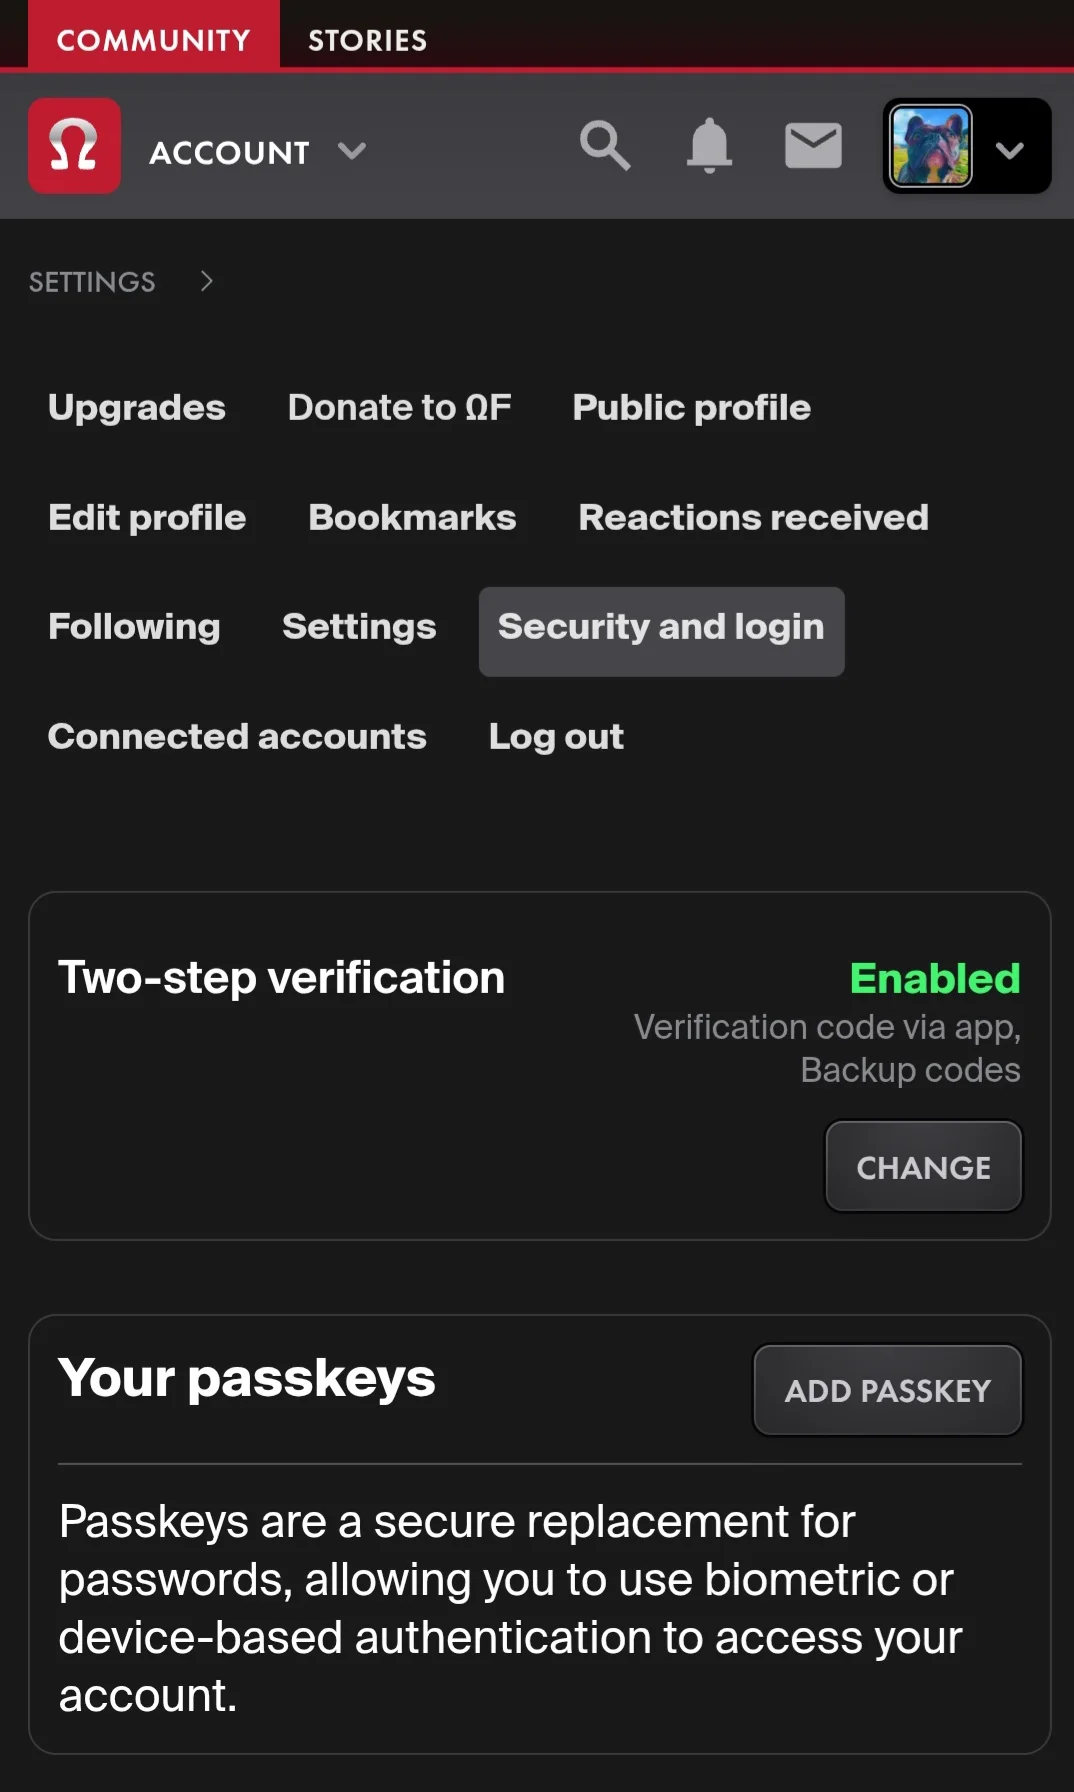
Task: Open the search magnifier icon
Action: coord(605,146)
